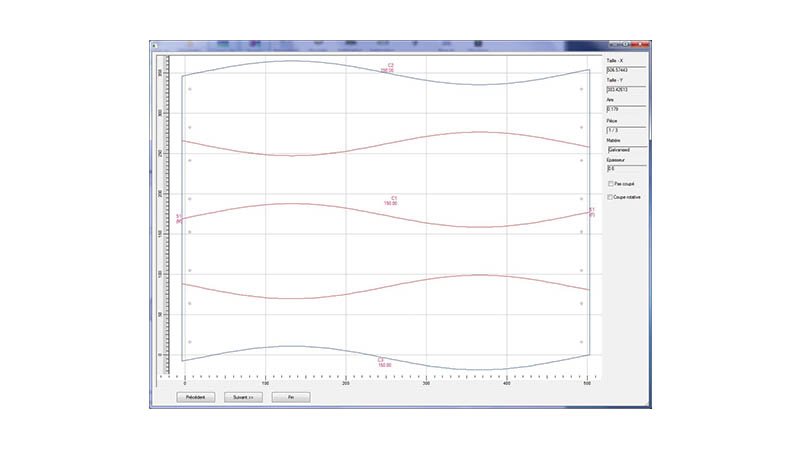Click the Précédent button

[196, 397]
